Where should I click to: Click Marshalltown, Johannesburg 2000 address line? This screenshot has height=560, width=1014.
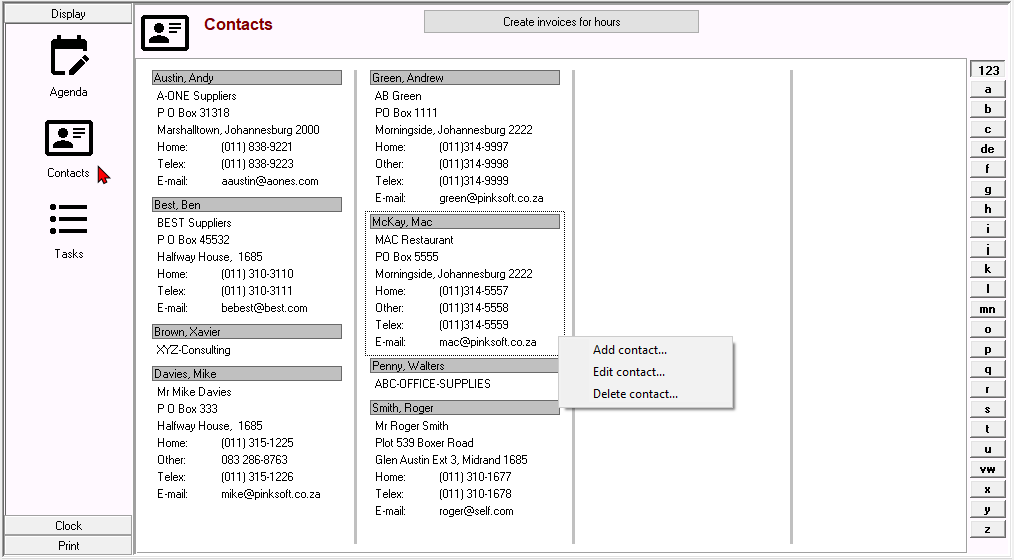[x=238, y=130]
